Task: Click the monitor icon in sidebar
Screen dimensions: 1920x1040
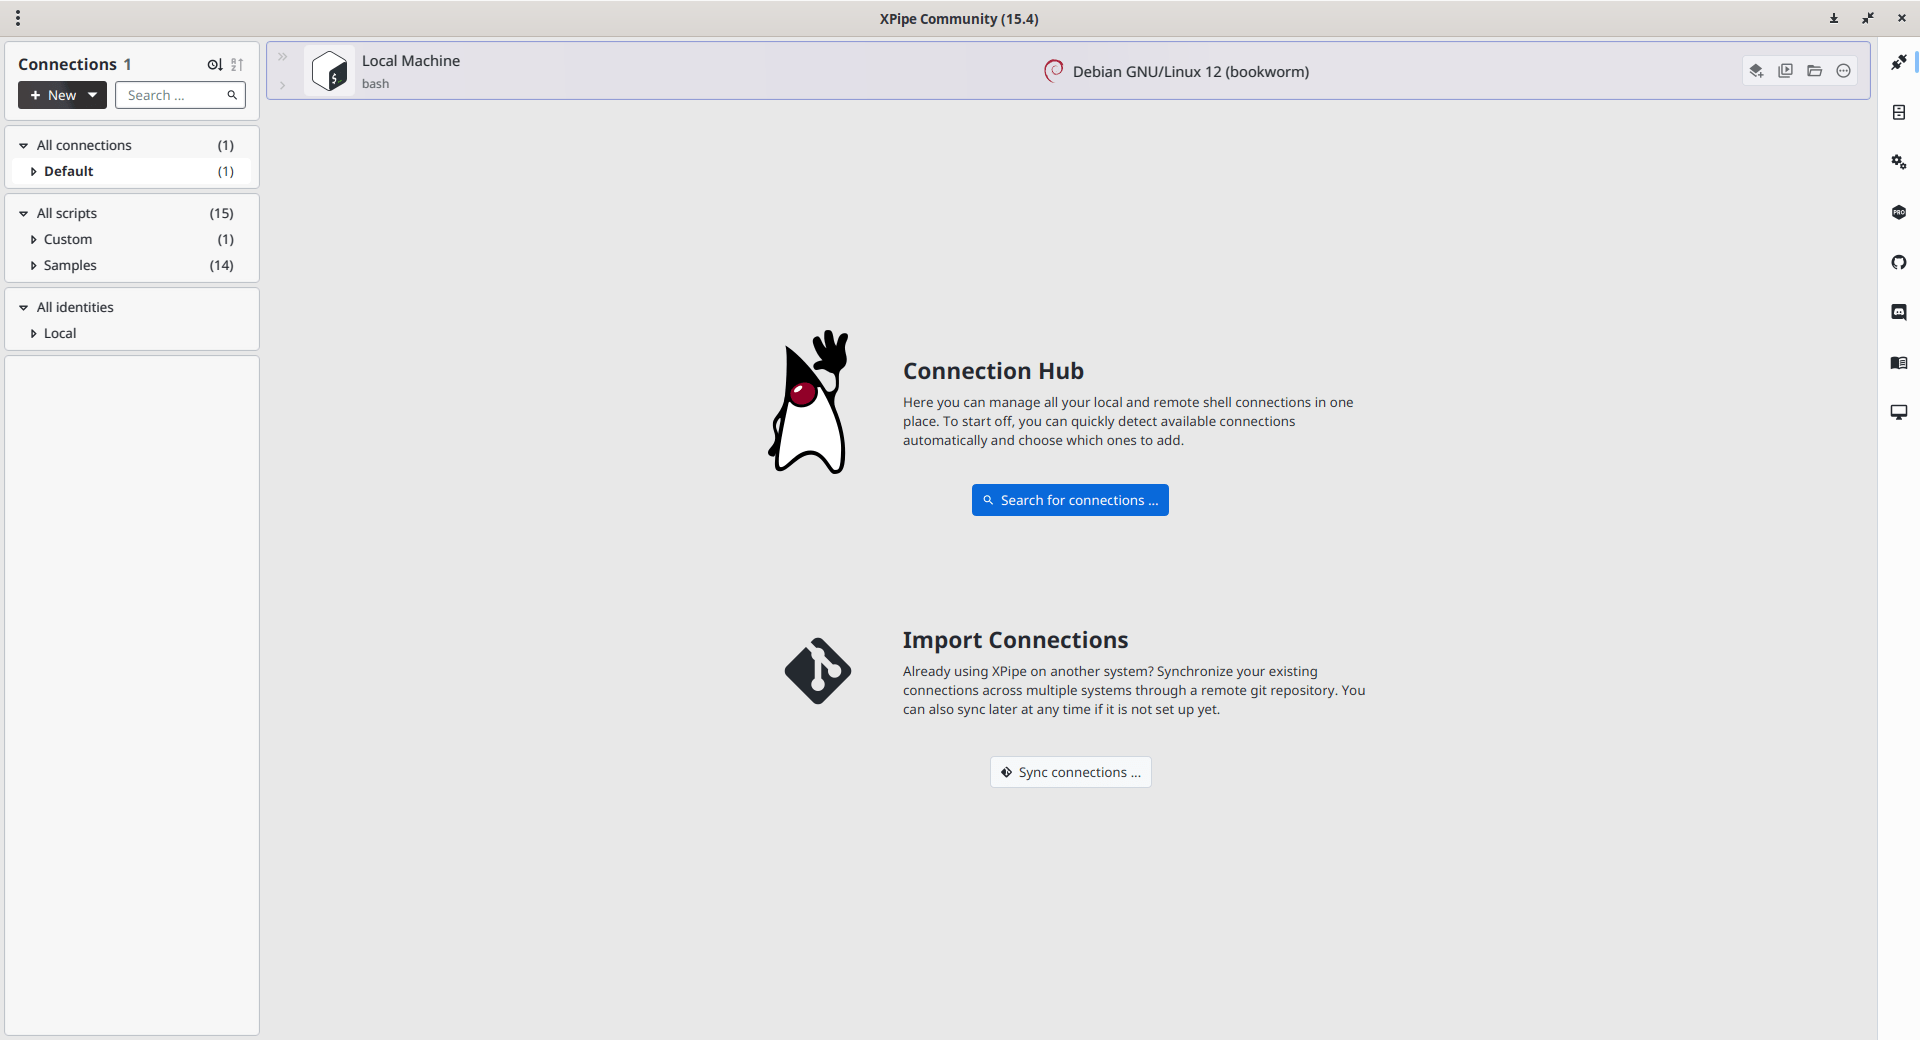Action: [x=1898, y=412]
